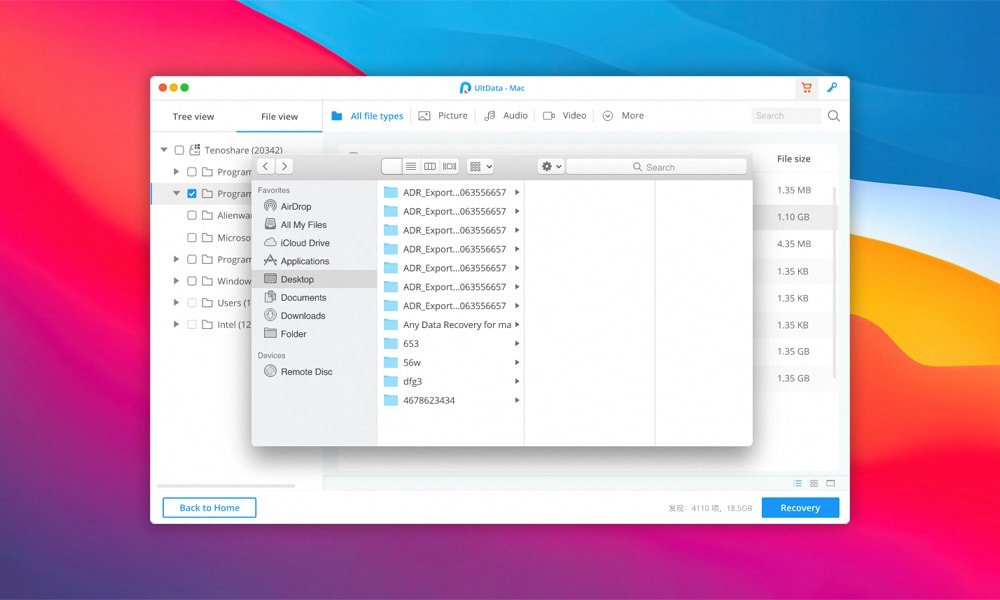Check the Tenoshare root checkbox

(x=179, y=150)
